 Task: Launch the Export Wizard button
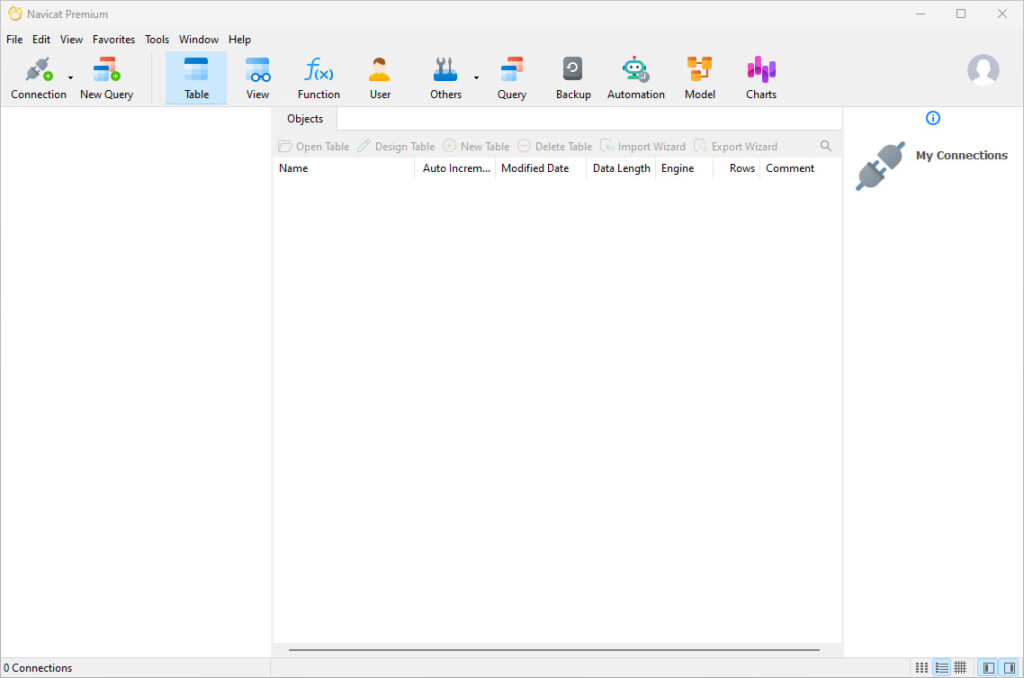tap(736, 146)
